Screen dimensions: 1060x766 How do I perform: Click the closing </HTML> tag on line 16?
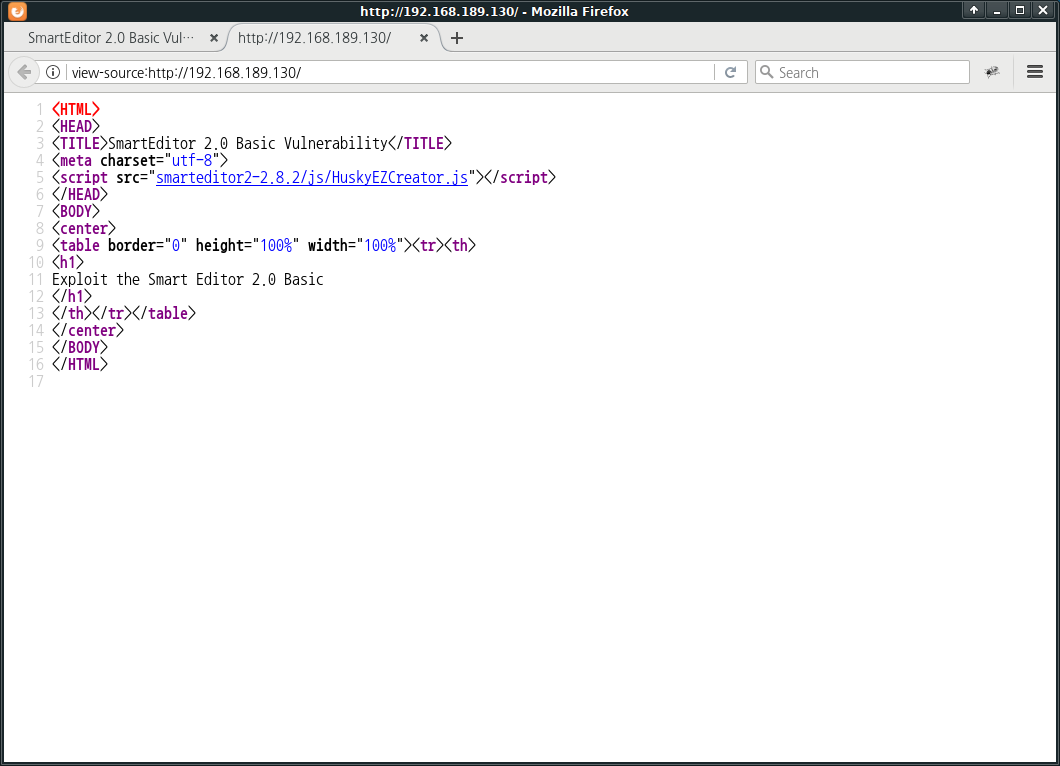click(x=80, y=364)
